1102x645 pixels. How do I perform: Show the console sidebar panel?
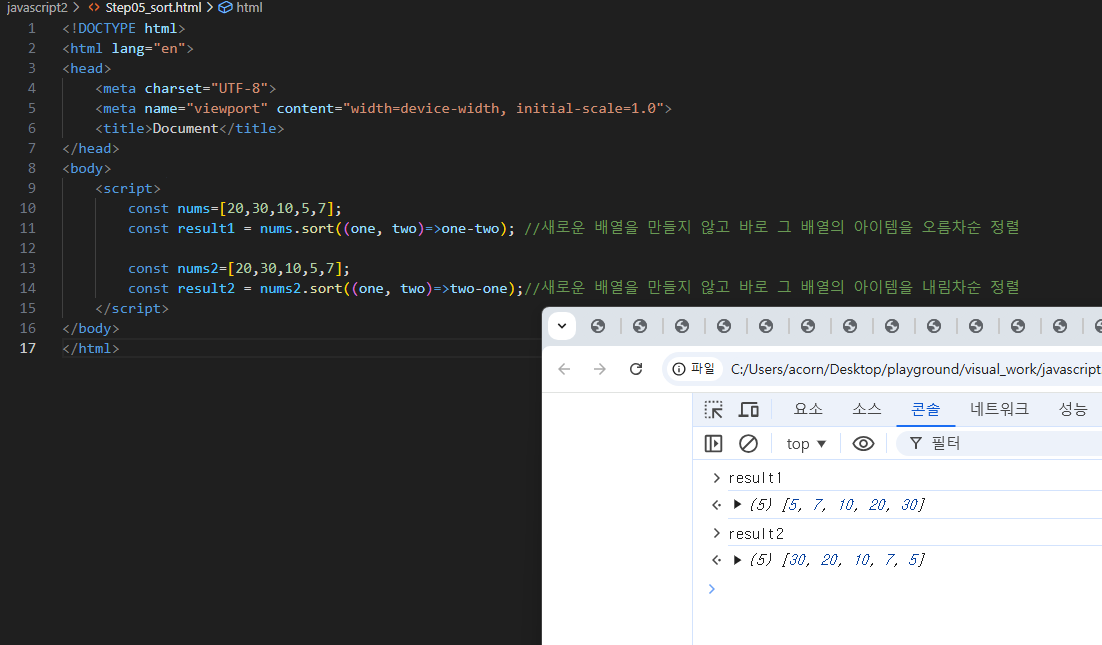[713, 443]
